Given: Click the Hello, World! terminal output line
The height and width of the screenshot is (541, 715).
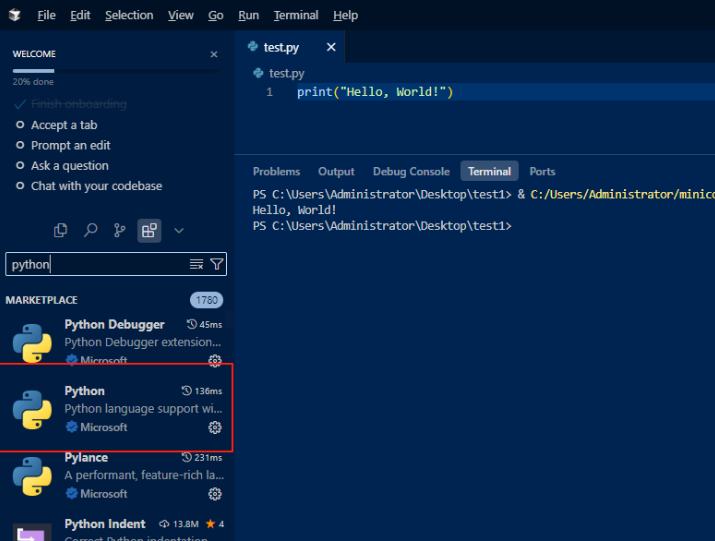Looking at the screenshot, I should 295,210.
